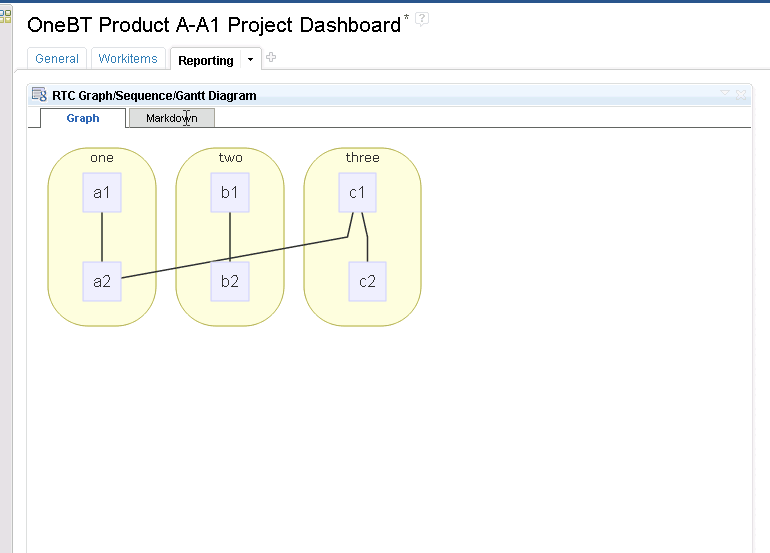Select the Reporting tab
770x553 pixels.
(x=205, y=60)
